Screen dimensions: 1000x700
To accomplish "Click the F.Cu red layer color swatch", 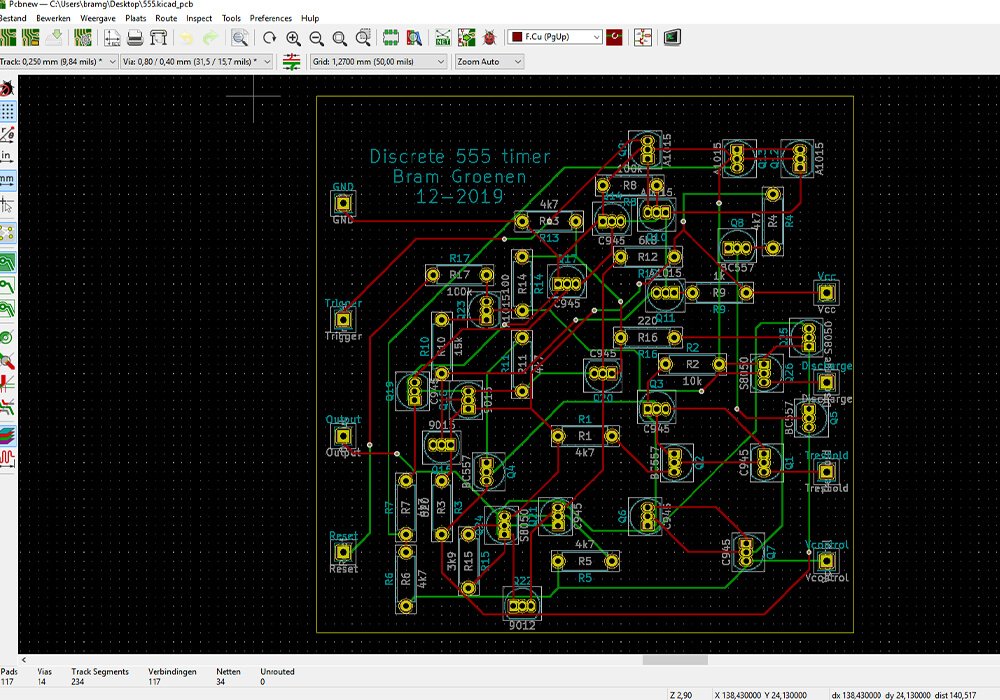I will click(517, 37).
